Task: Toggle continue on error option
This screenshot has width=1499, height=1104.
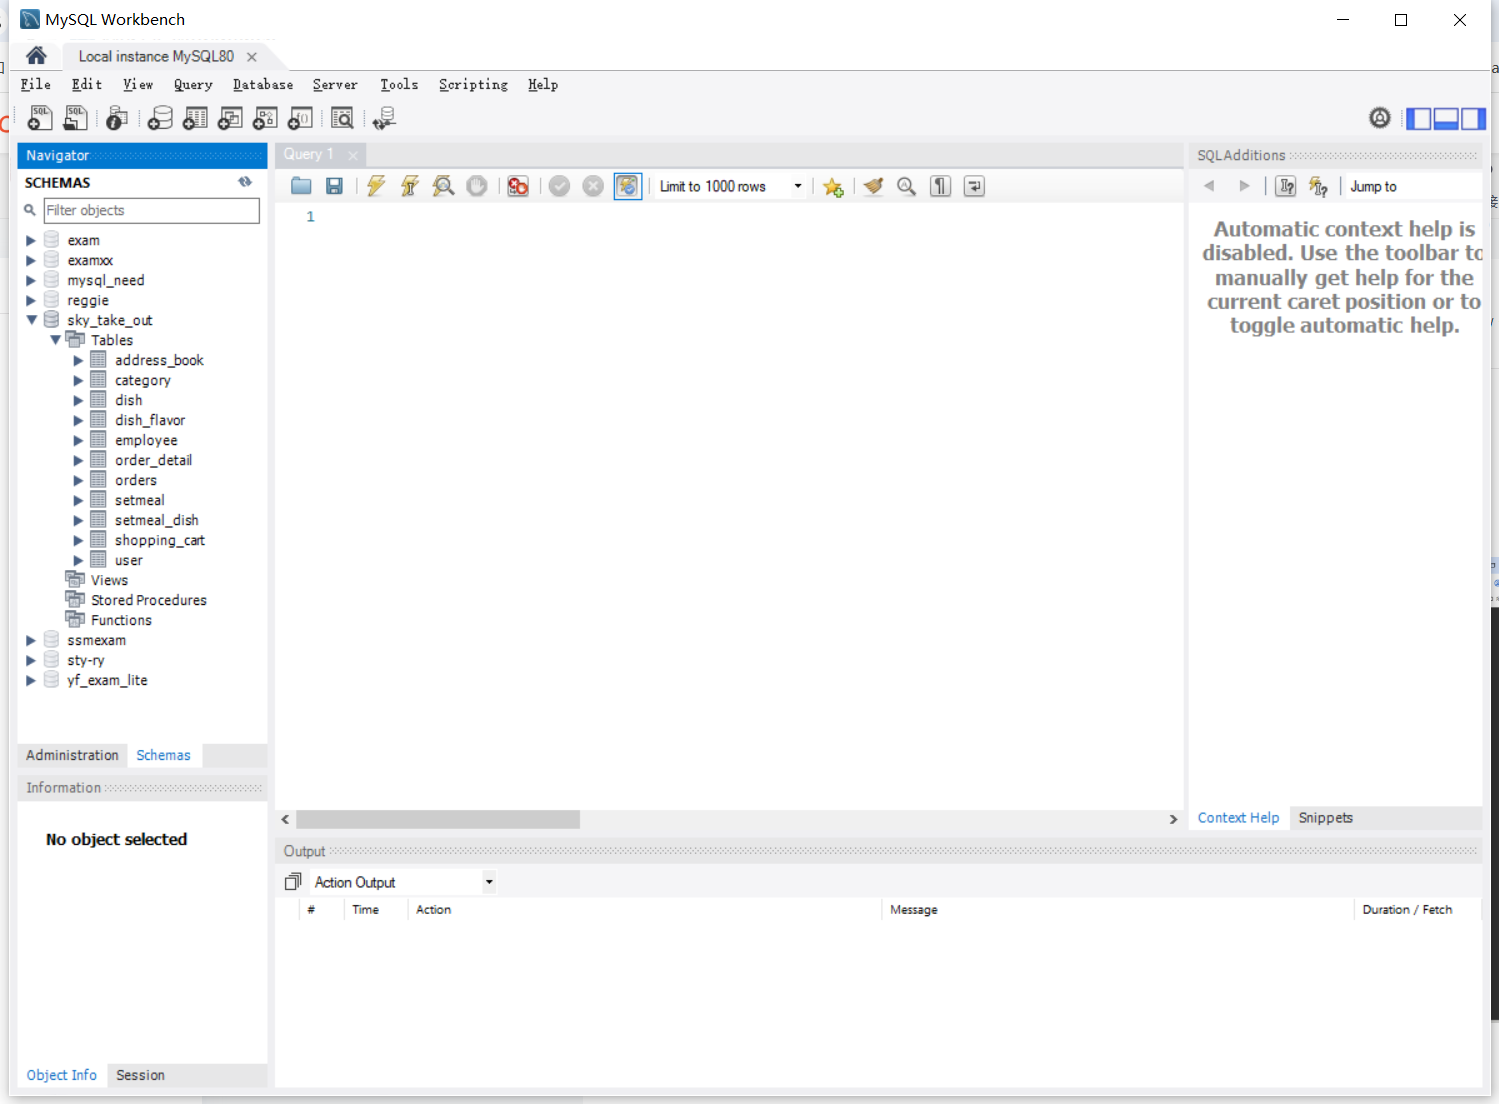Action: coord(518,186)
